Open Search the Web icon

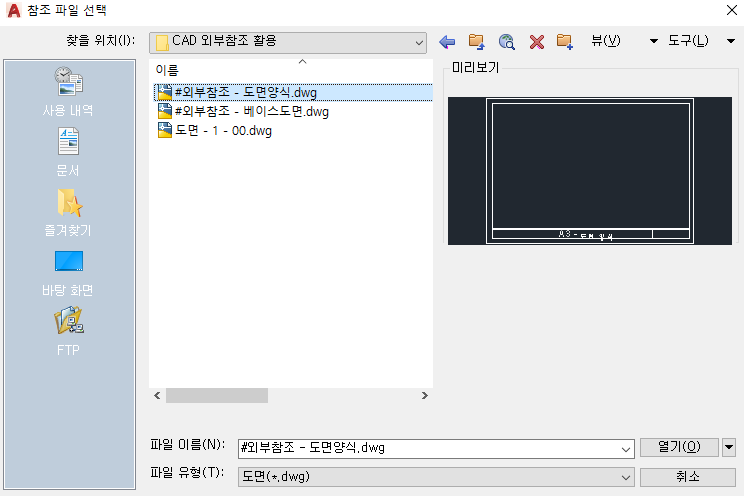point(506,42)
